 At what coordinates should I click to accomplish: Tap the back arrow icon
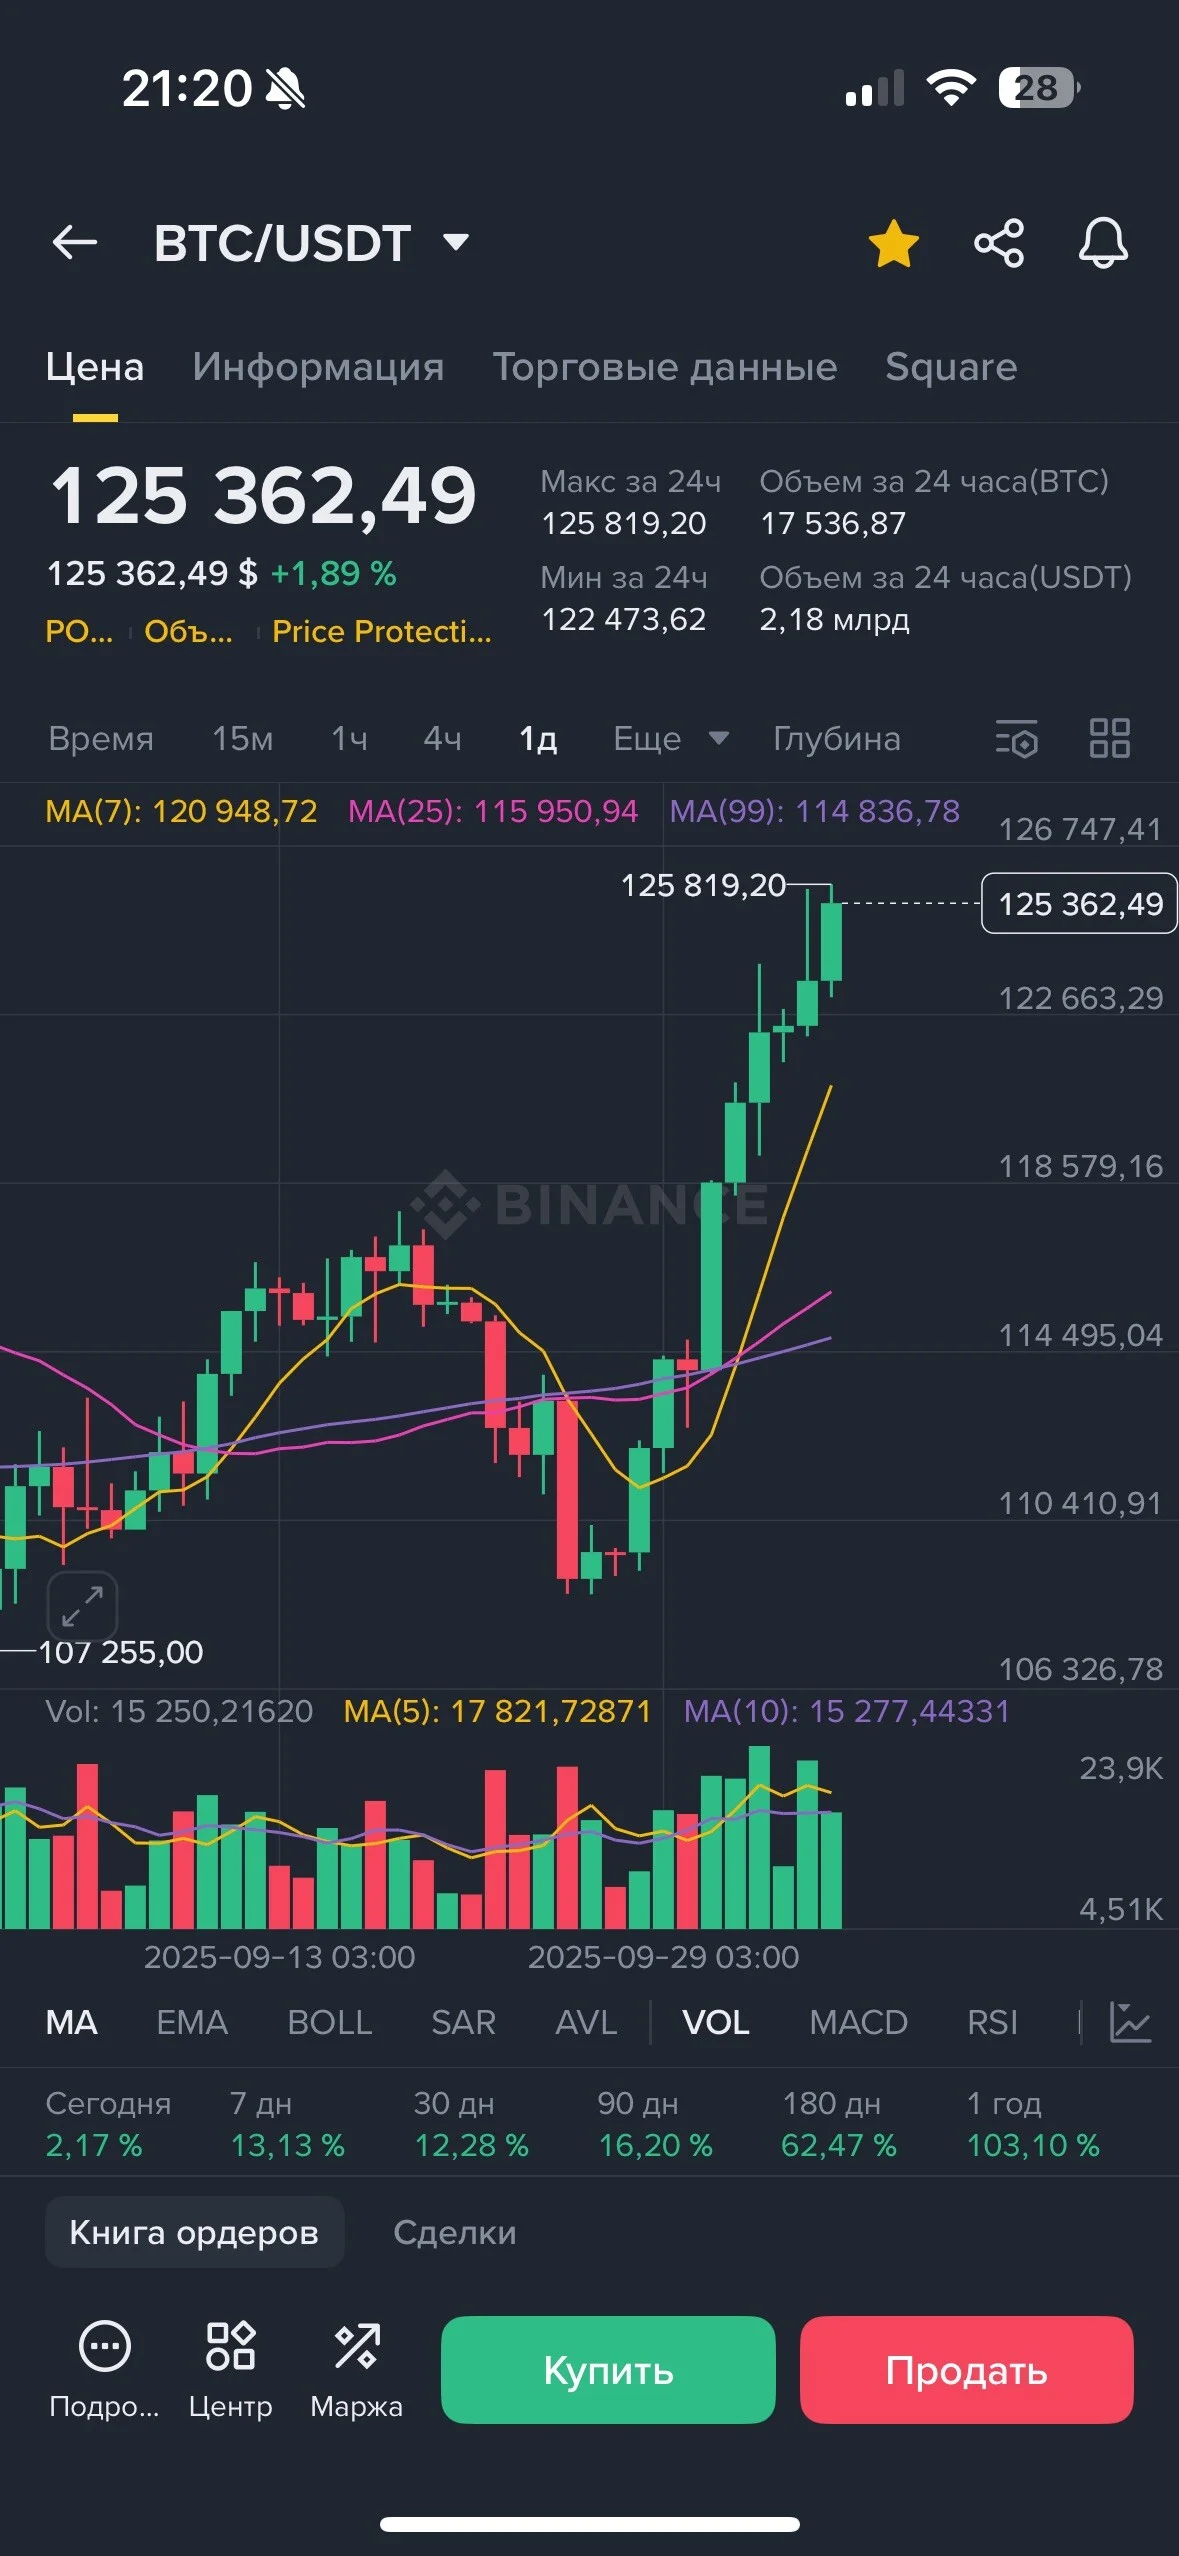[x=75, y=242]
